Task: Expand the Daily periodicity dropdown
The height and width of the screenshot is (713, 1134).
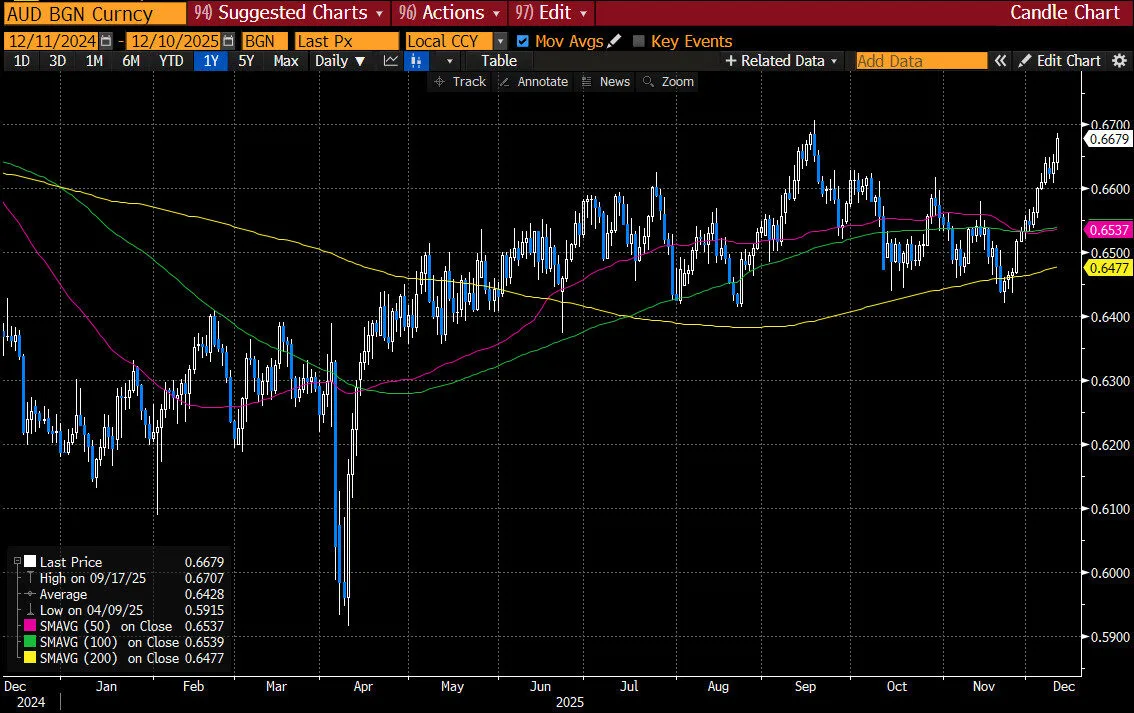Action: pos(339,61)
